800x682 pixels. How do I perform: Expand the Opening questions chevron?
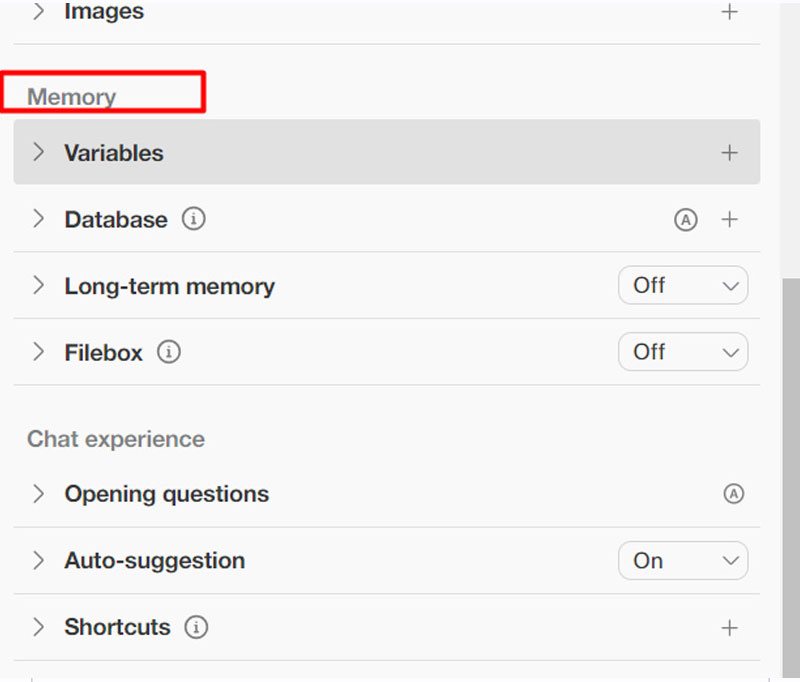pyautogui.click(x=39, y=494)
